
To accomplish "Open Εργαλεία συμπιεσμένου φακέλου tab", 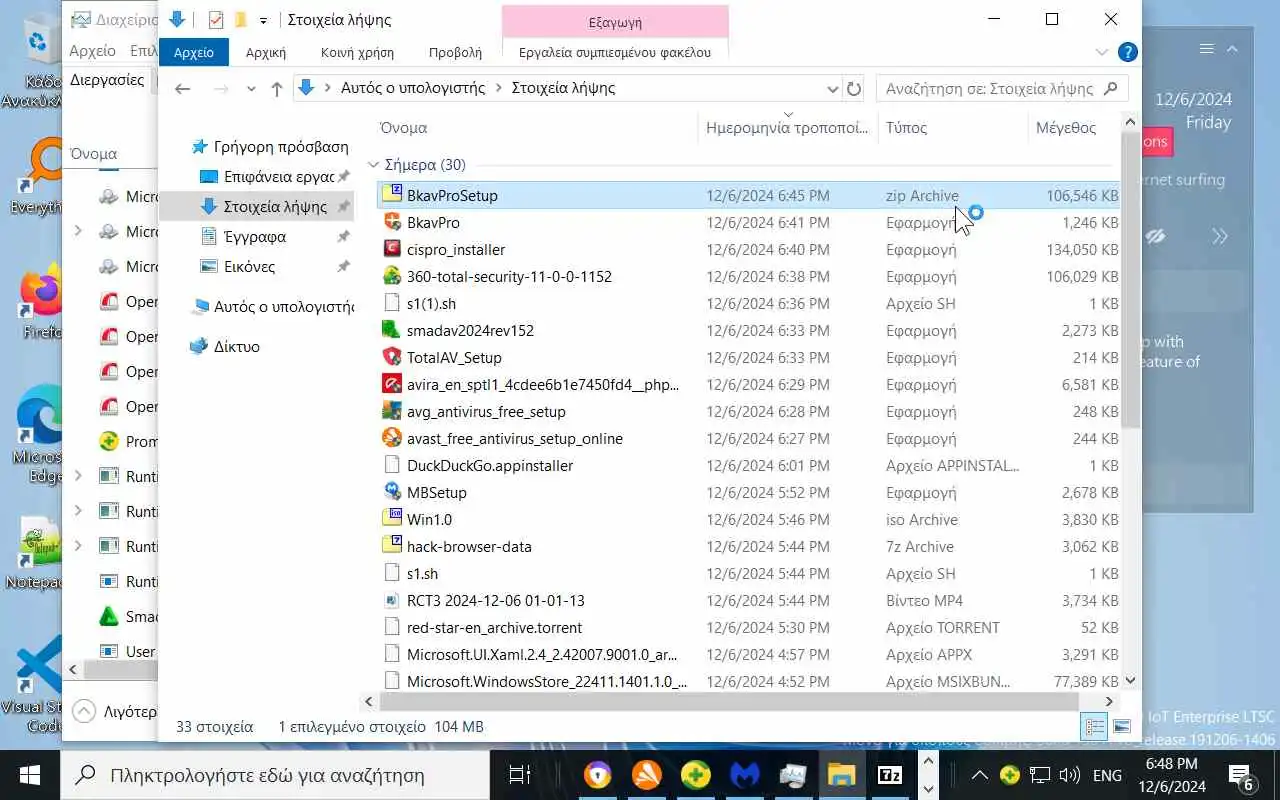I will point(615,52).
